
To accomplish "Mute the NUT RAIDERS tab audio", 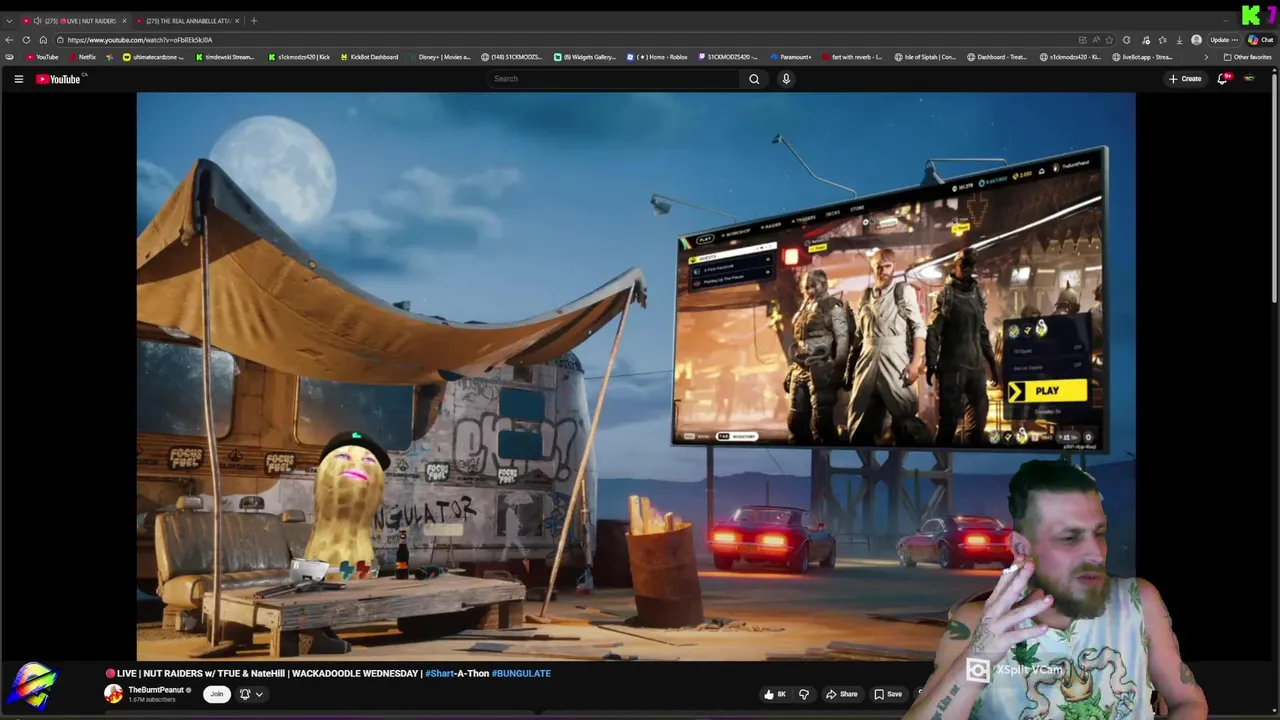I will pyautogui.click(x=37, y=21).
